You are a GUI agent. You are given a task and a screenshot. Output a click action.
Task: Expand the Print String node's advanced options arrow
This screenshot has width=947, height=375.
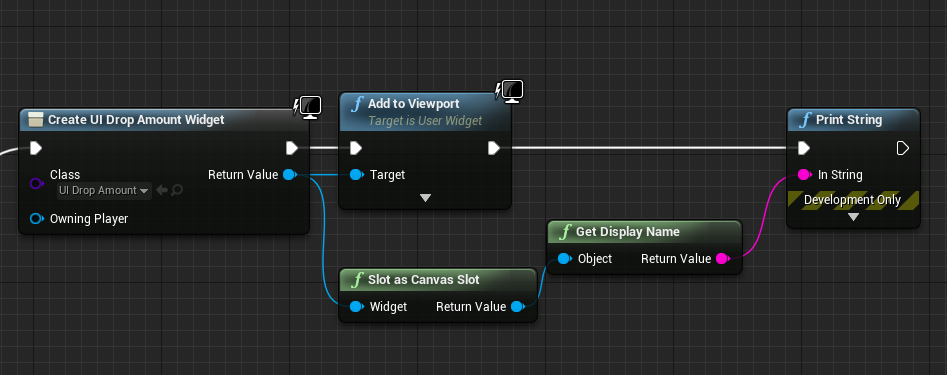[853, 217]
